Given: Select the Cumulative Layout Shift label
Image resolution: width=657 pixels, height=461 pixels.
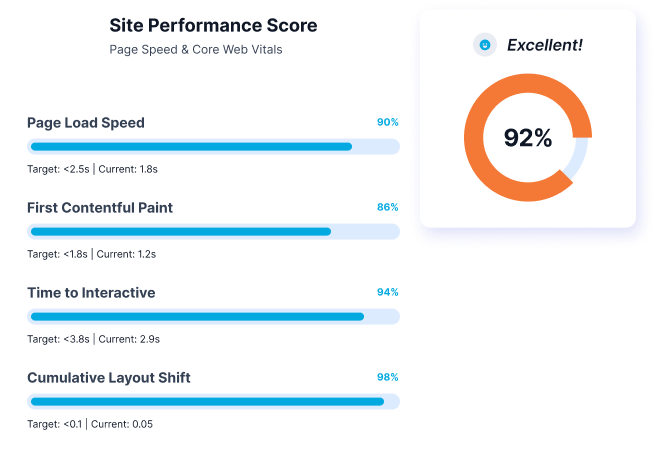Looking at the screenshot, I should [109, 378].
